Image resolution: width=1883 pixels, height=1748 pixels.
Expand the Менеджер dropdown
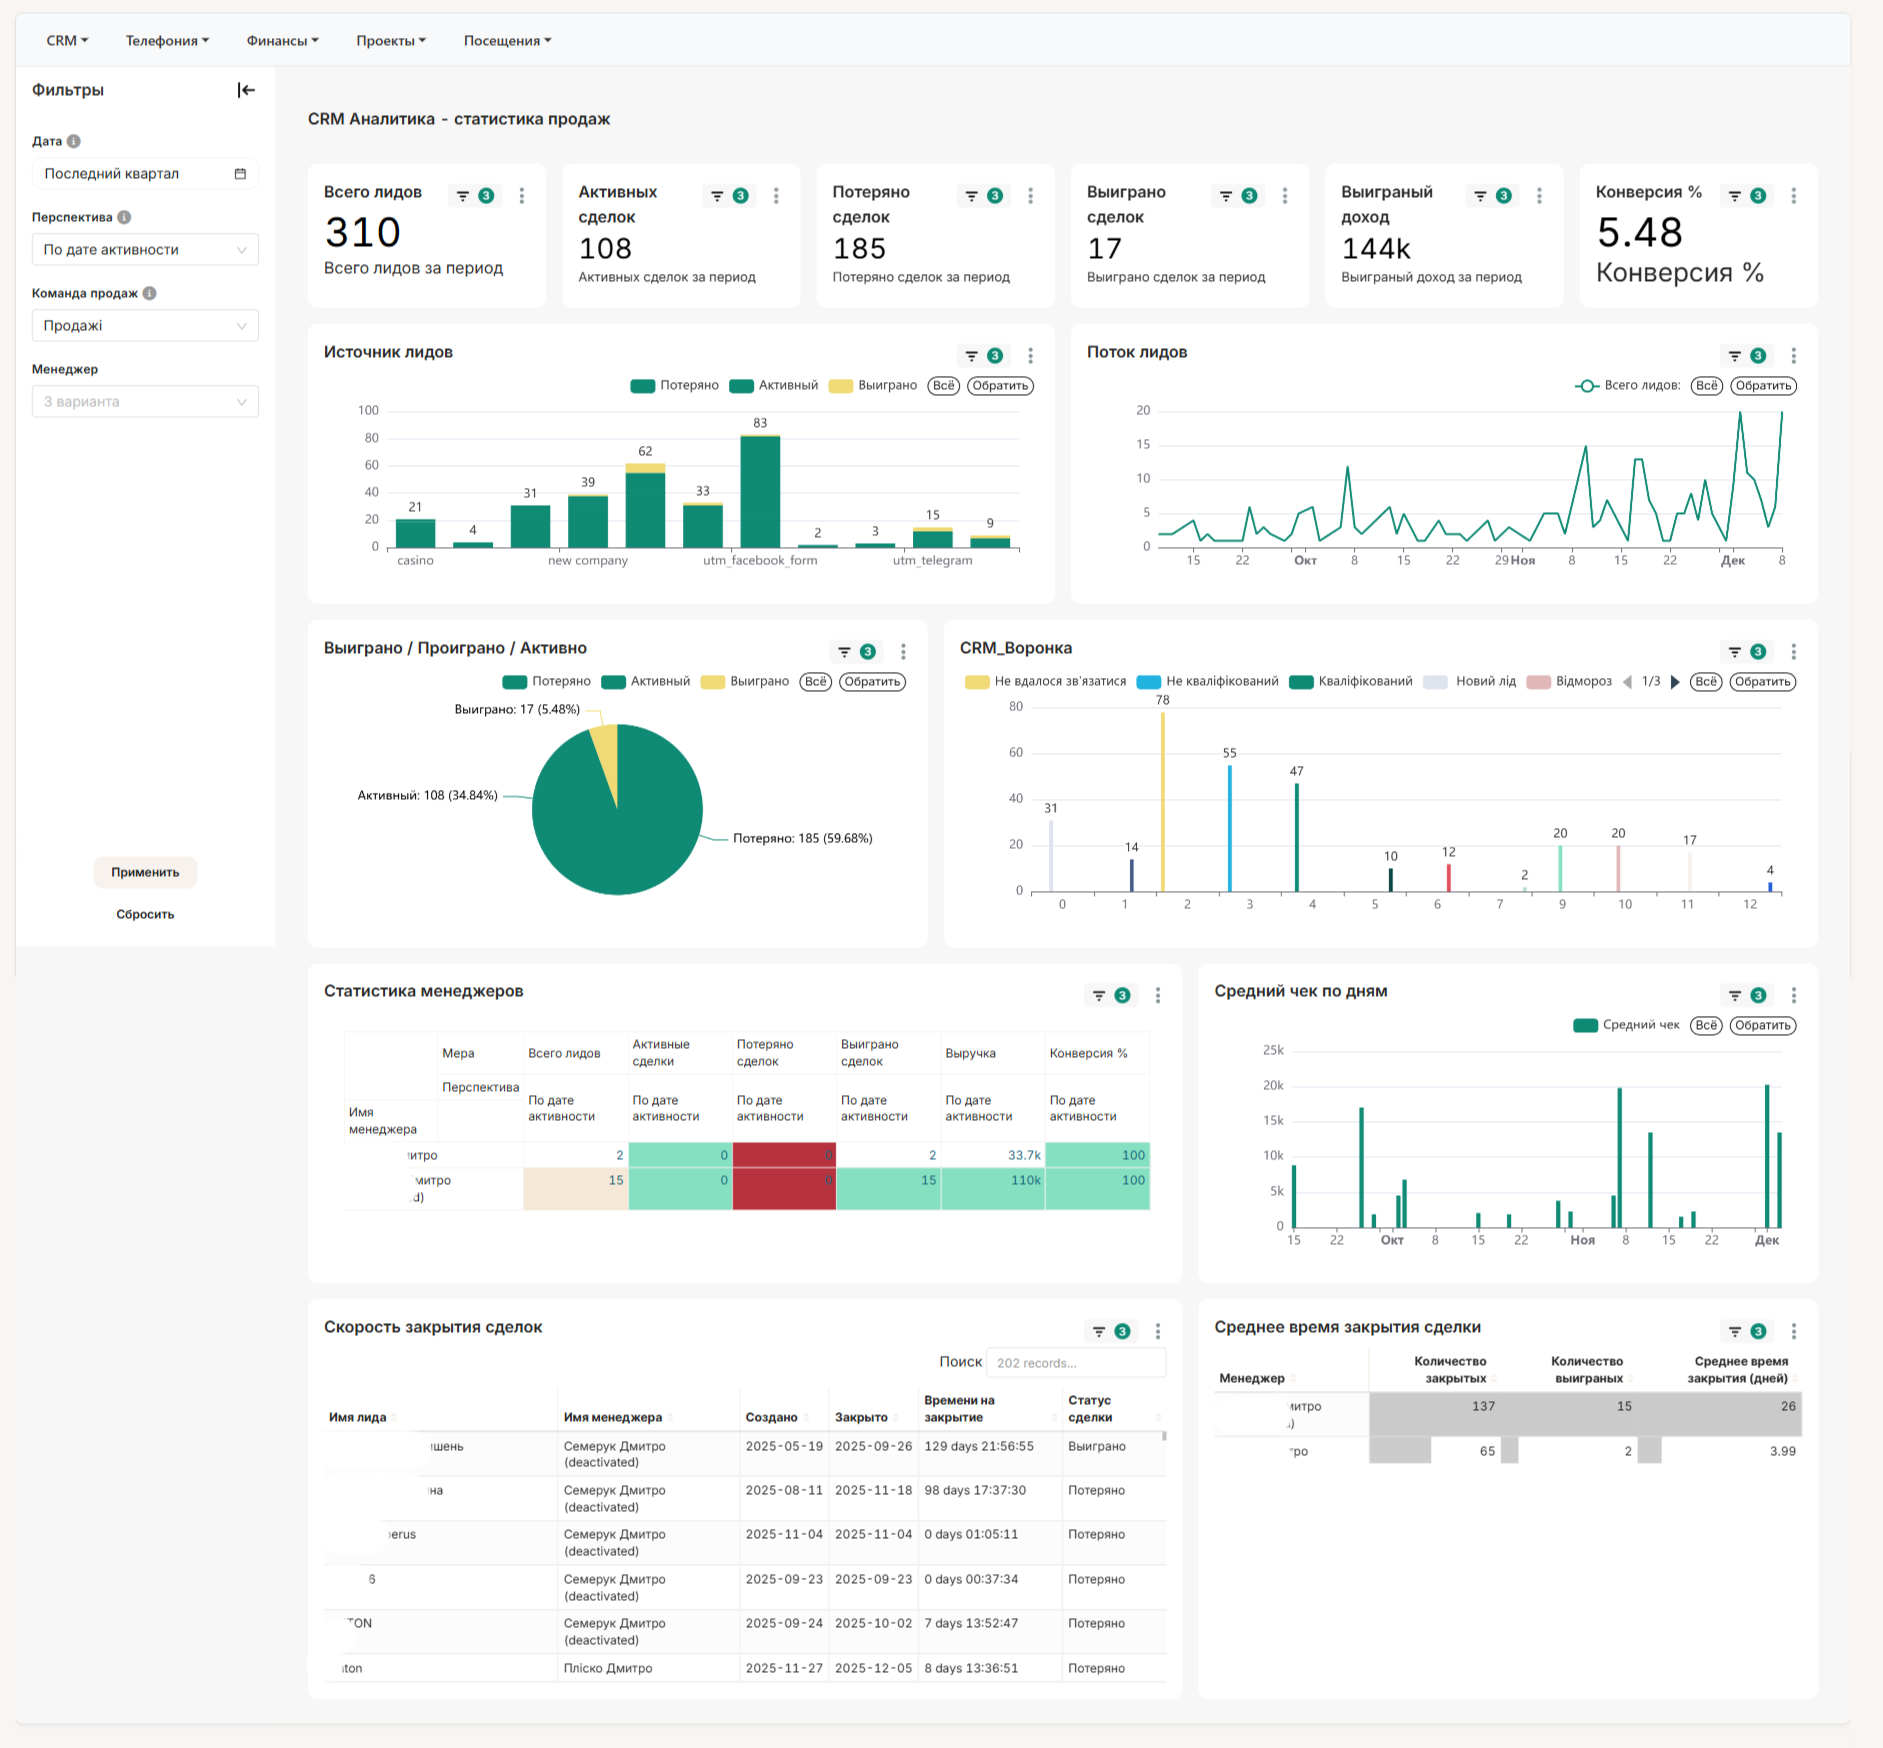145,402
